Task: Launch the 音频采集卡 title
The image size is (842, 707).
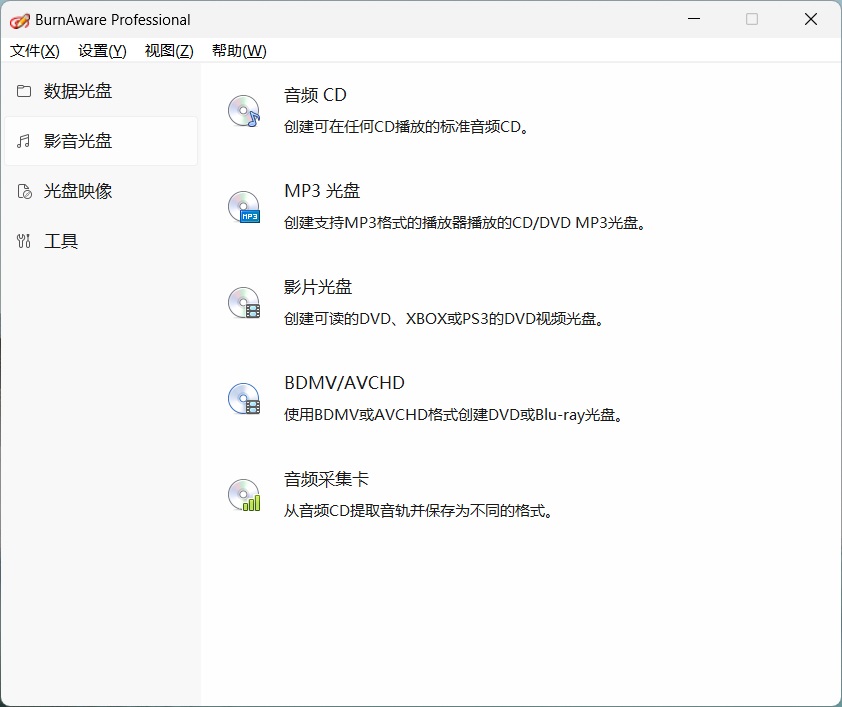Action: pyautogui.click(x=326, y=479)
